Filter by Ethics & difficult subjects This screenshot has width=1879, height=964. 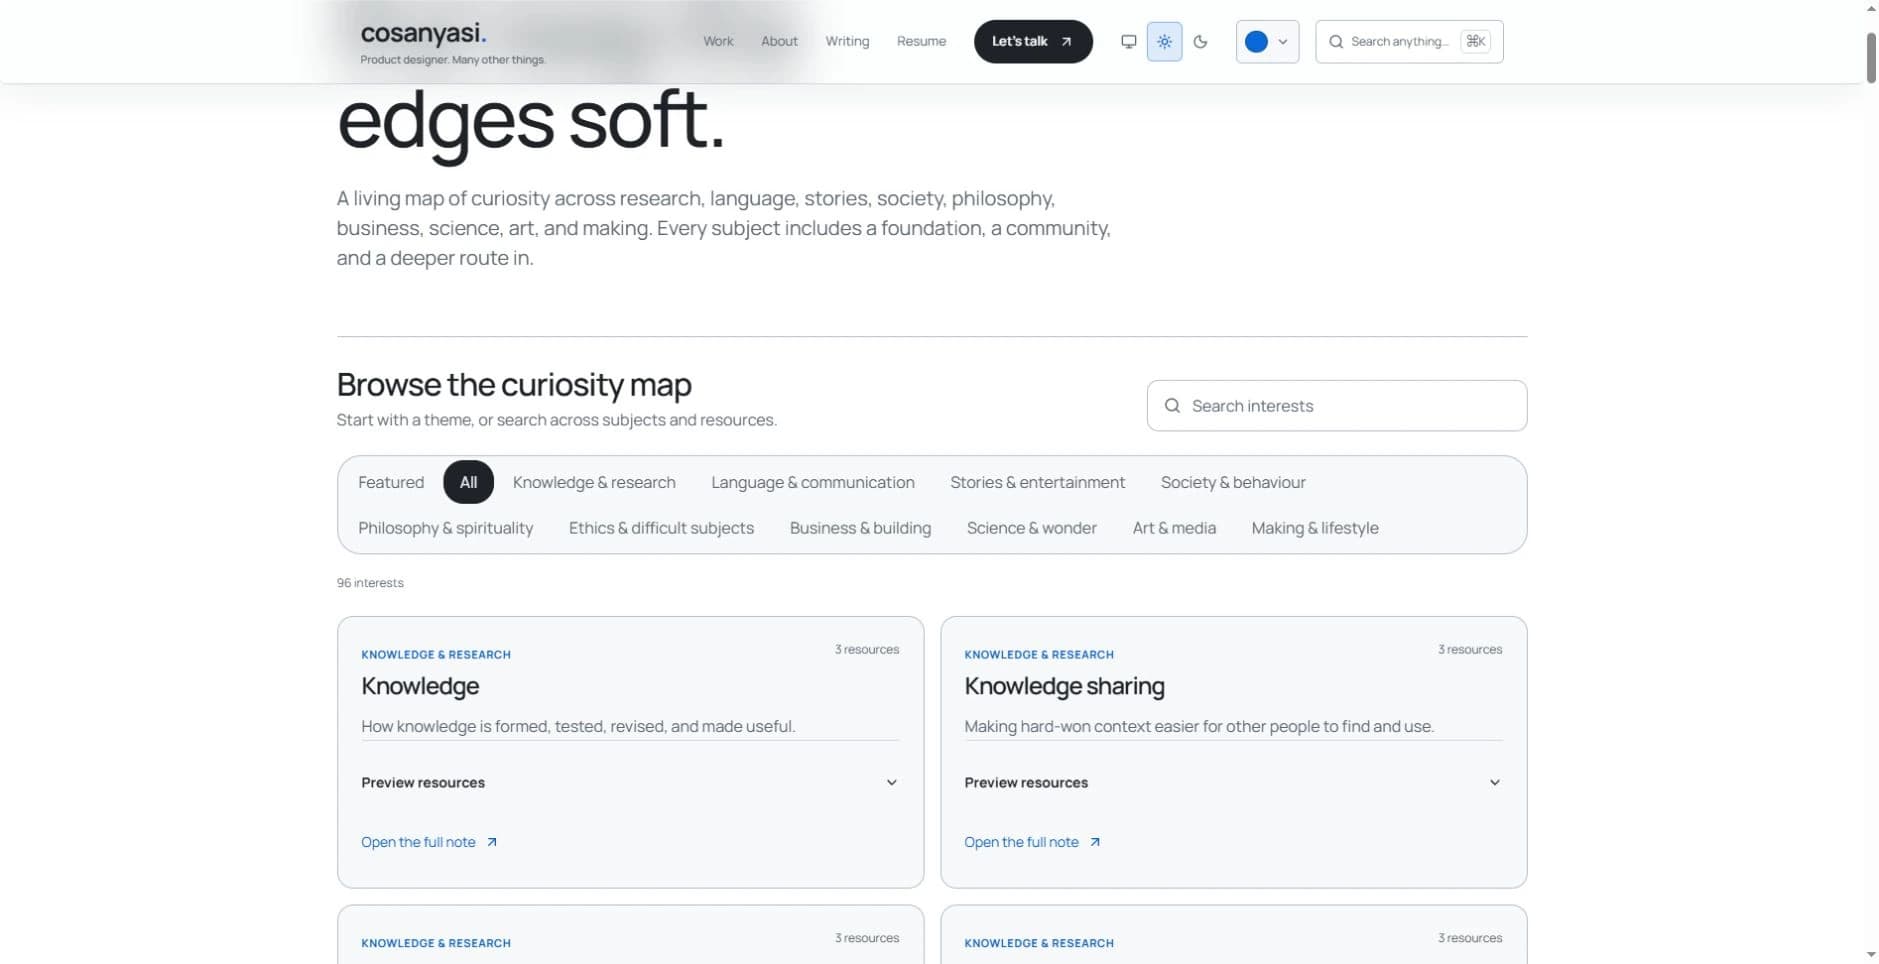pyautogui.click(x=661, y=528)
